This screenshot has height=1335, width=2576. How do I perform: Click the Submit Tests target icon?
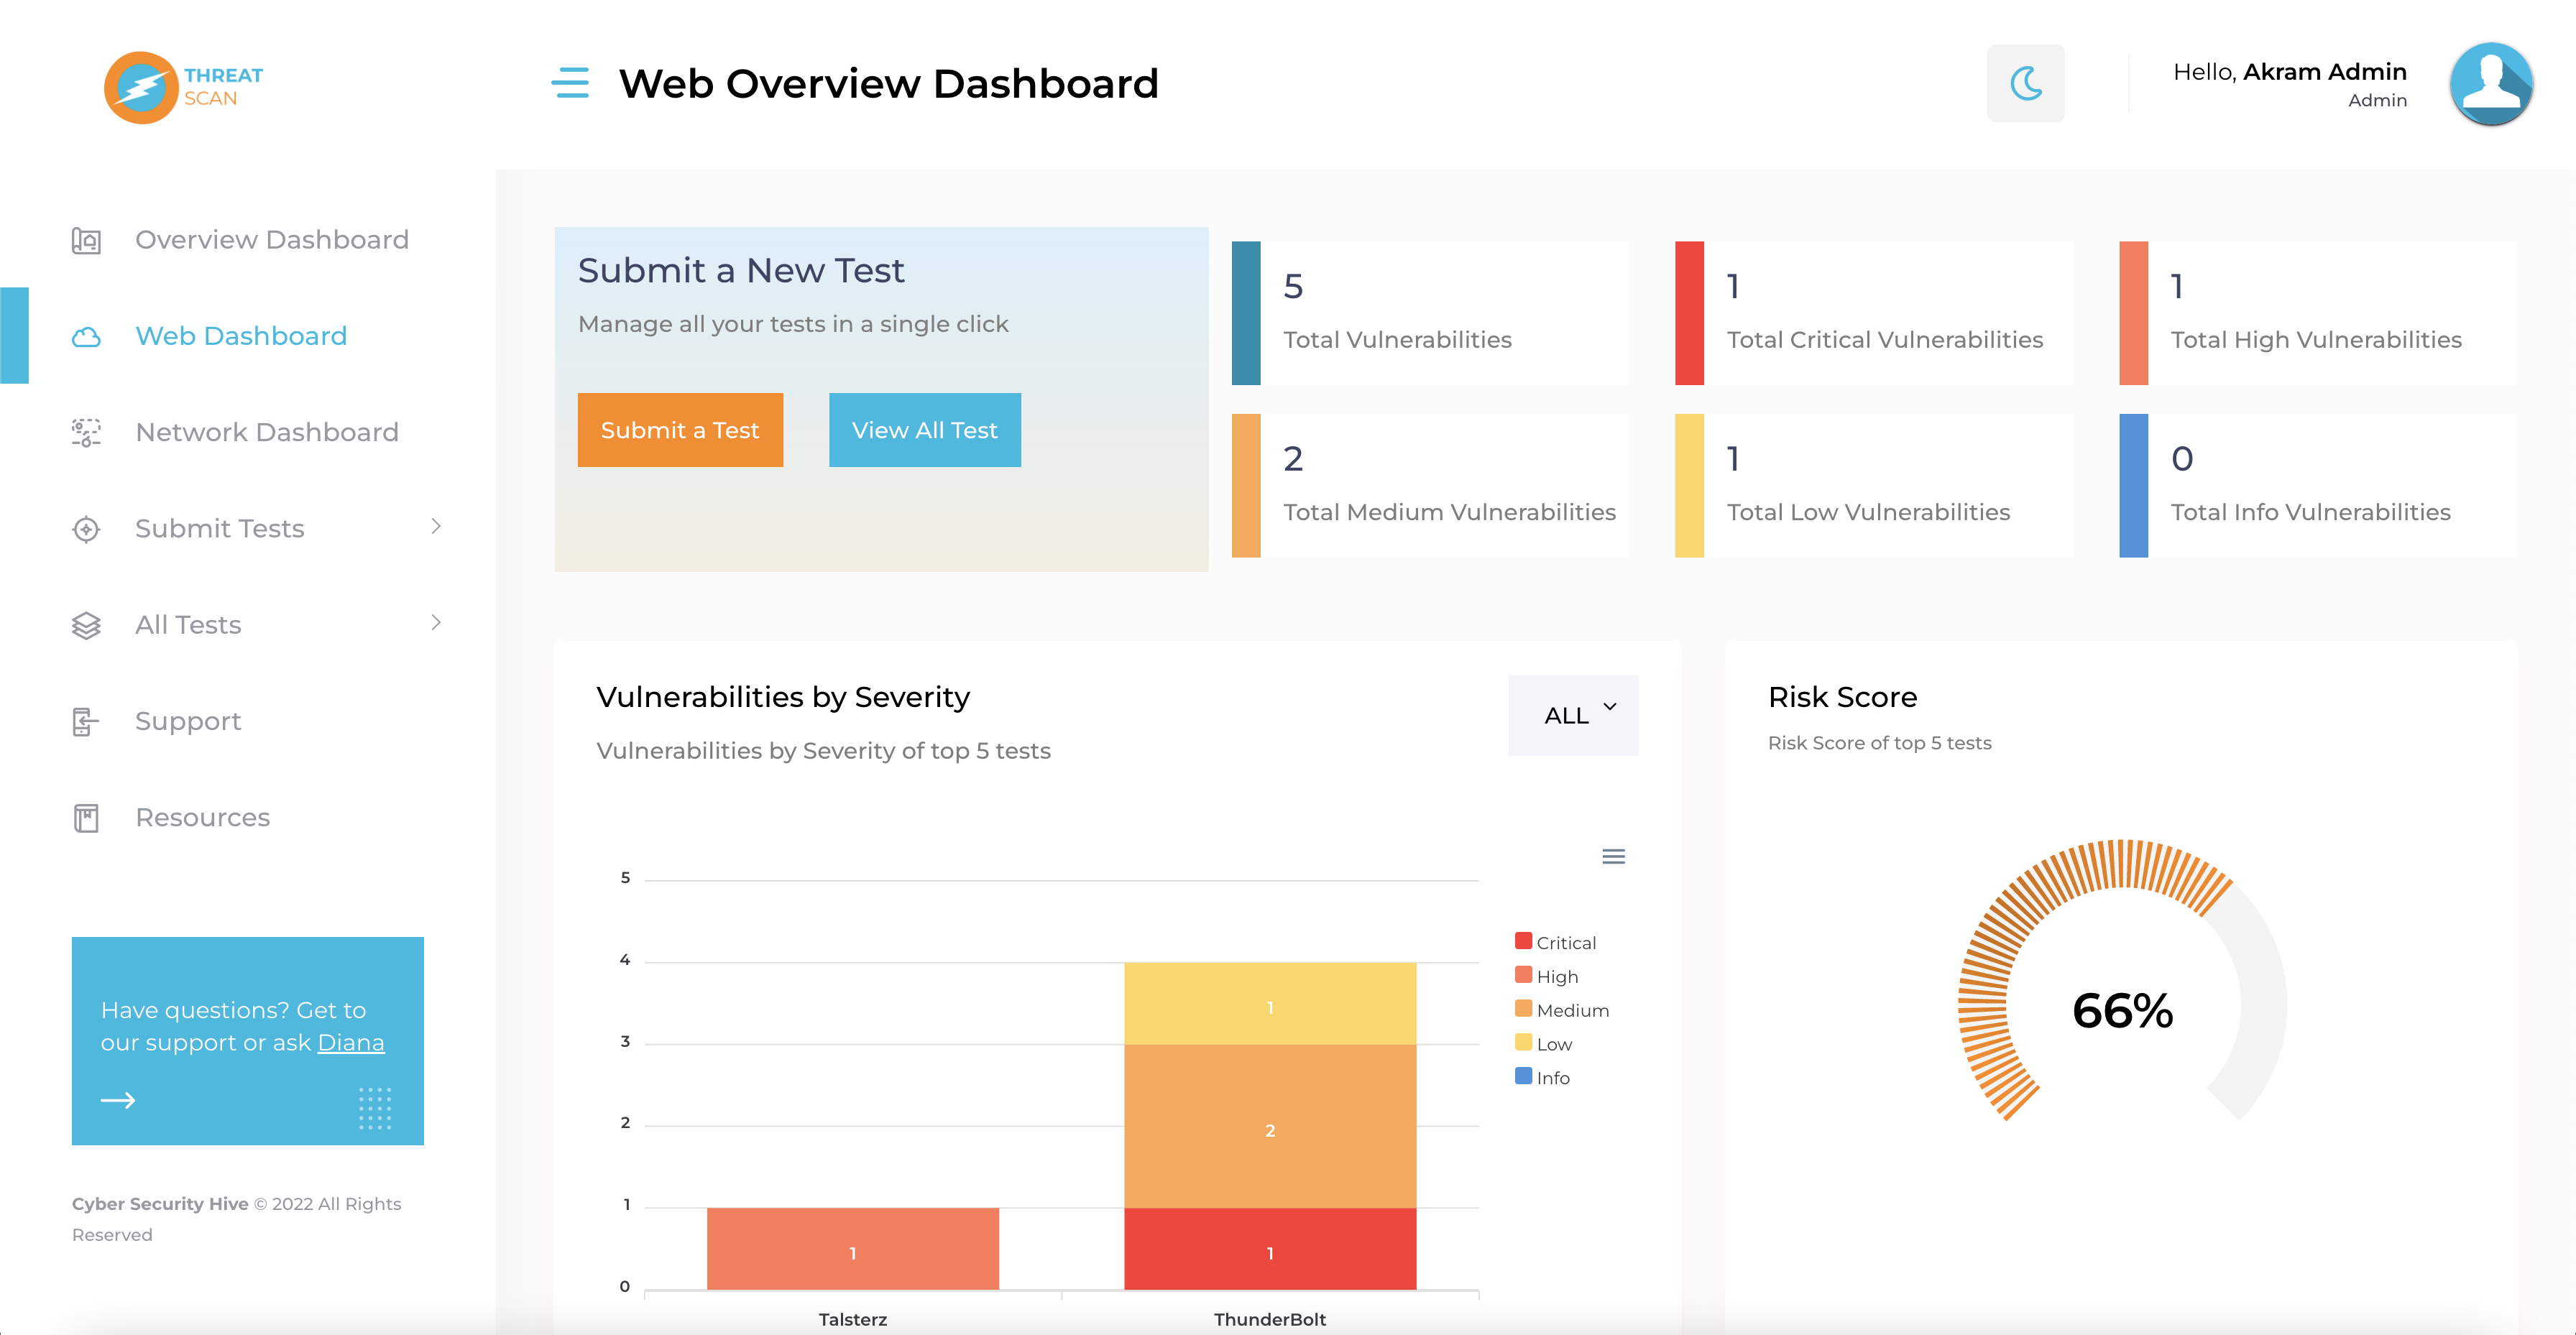(87, 528)
